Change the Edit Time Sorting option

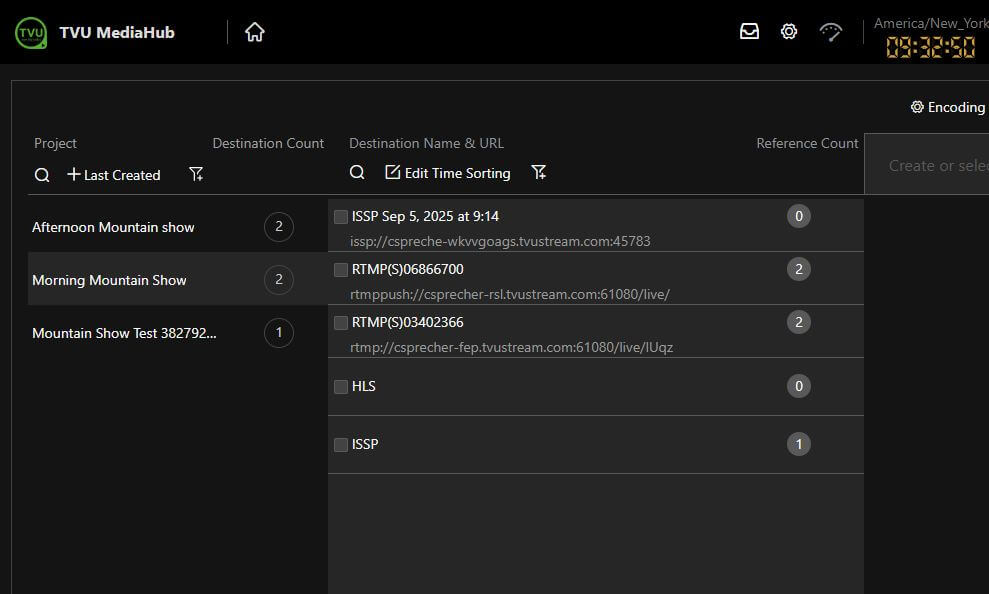tap(448, 173)
